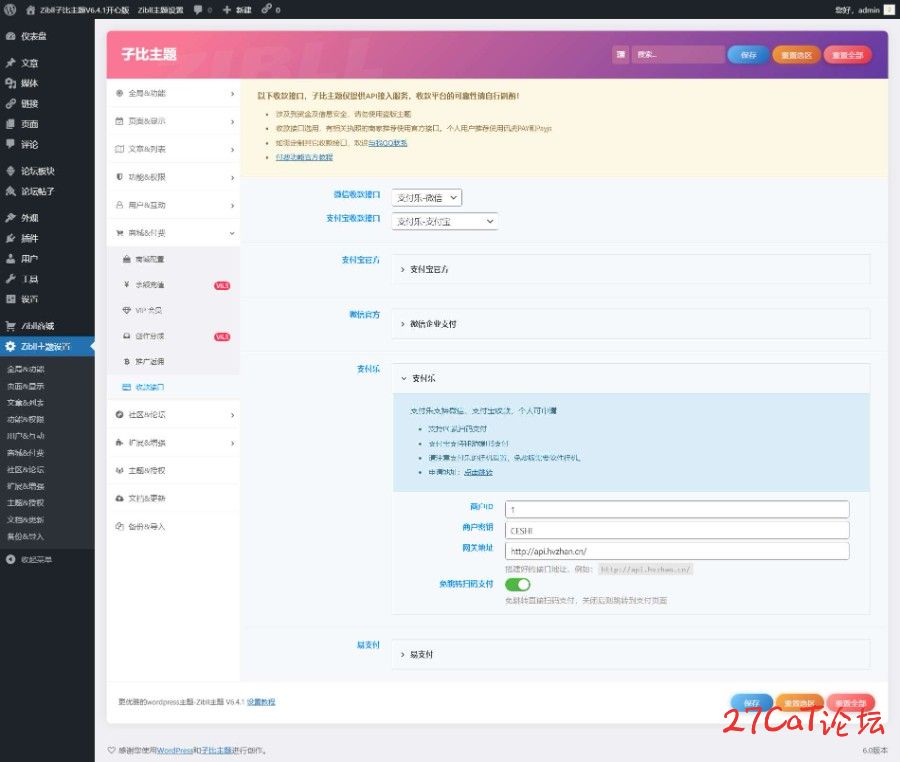This screenshot has width=900, height=762.
Task: Click the yen icon for 余额充值
Action: click(127, 285)
